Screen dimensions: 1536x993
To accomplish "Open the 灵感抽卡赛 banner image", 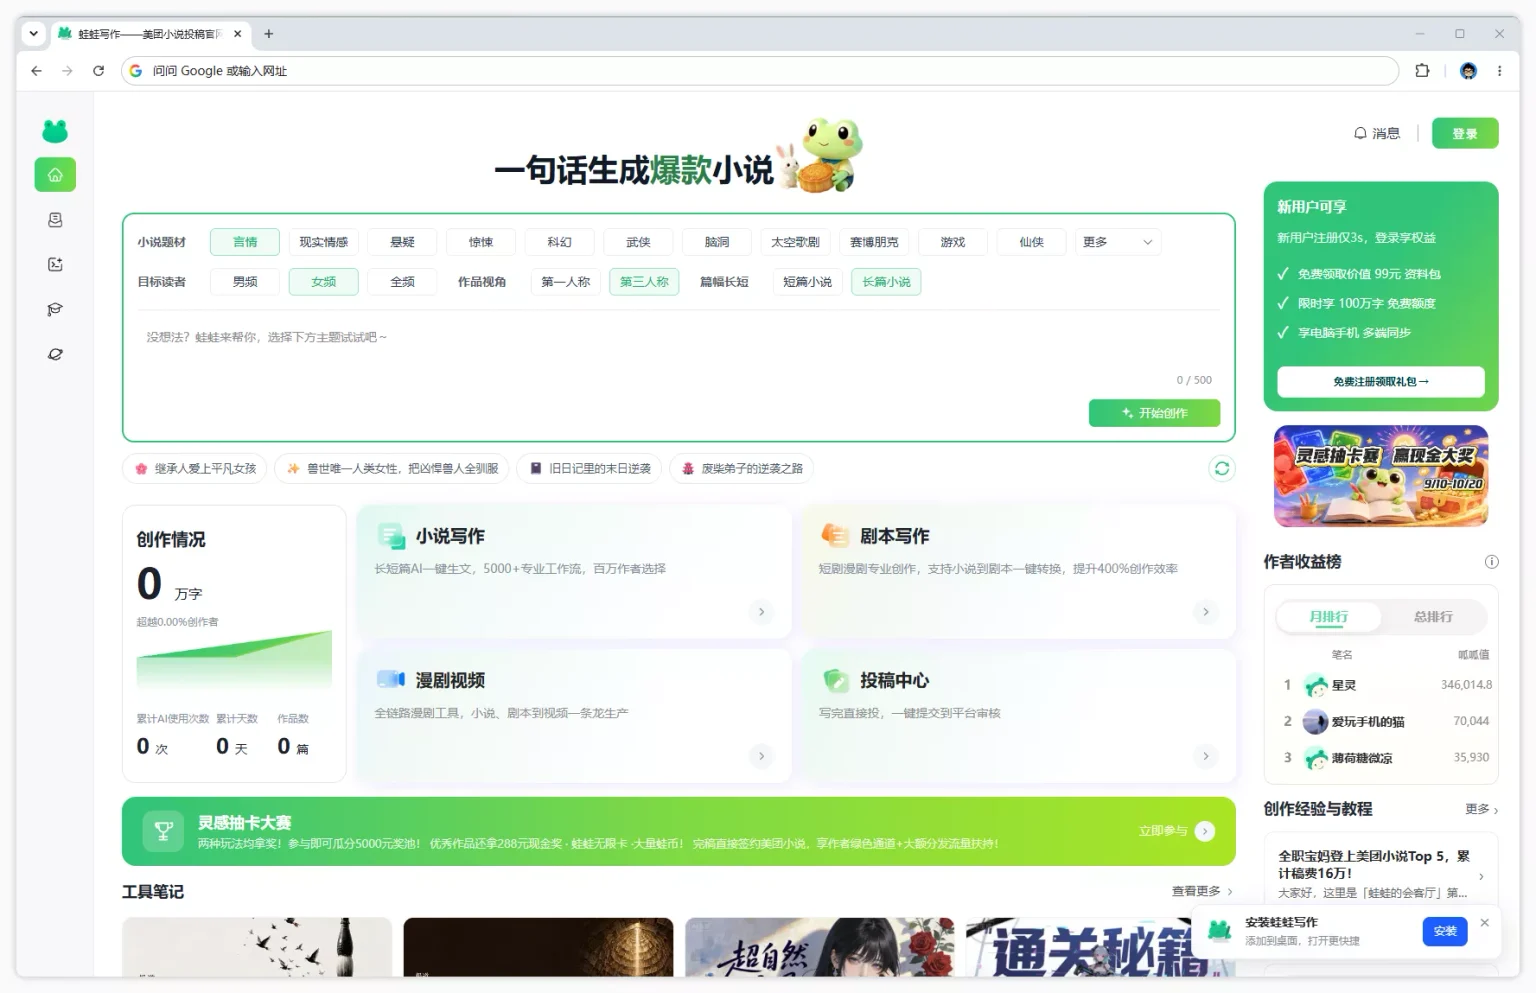I will [x=1381, y=476].
